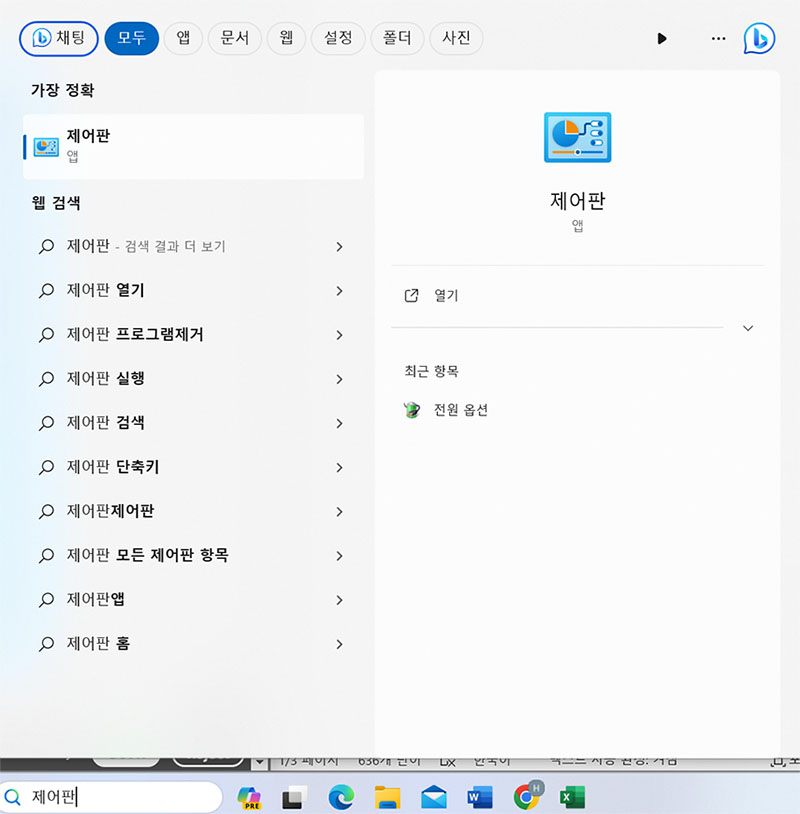Select web suggestion 제어판 단축키
The image size is (800, 814).
point(193,467)
